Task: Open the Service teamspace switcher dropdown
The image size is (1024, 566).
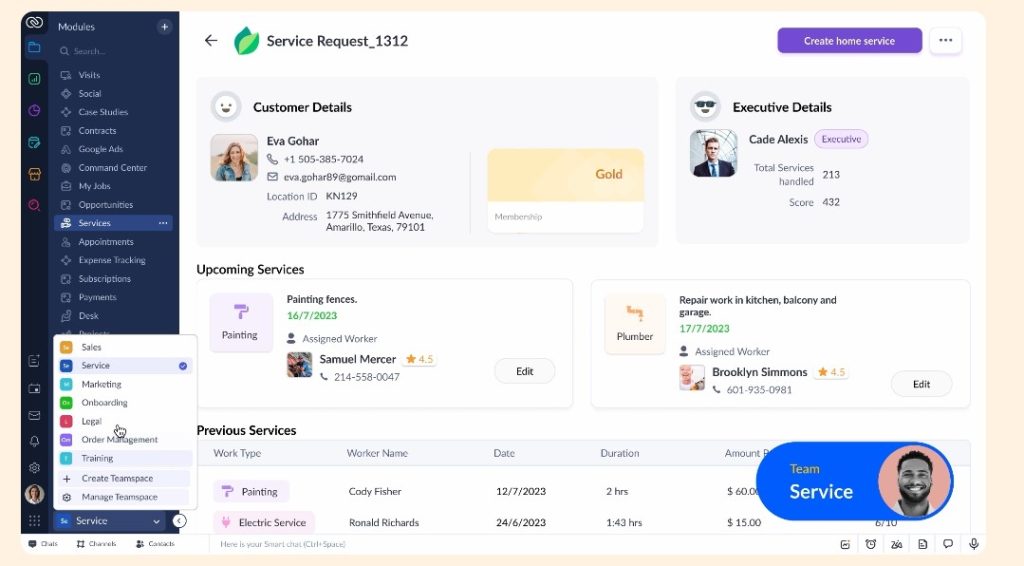Action: 109,521
